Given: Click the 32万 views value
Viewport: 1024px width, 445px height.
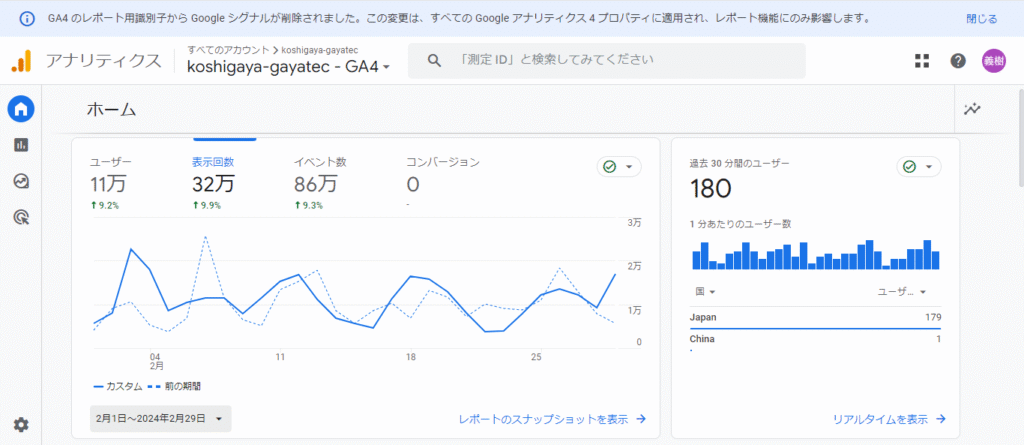Looking at the screenshot, I should [x=213, y=184].
